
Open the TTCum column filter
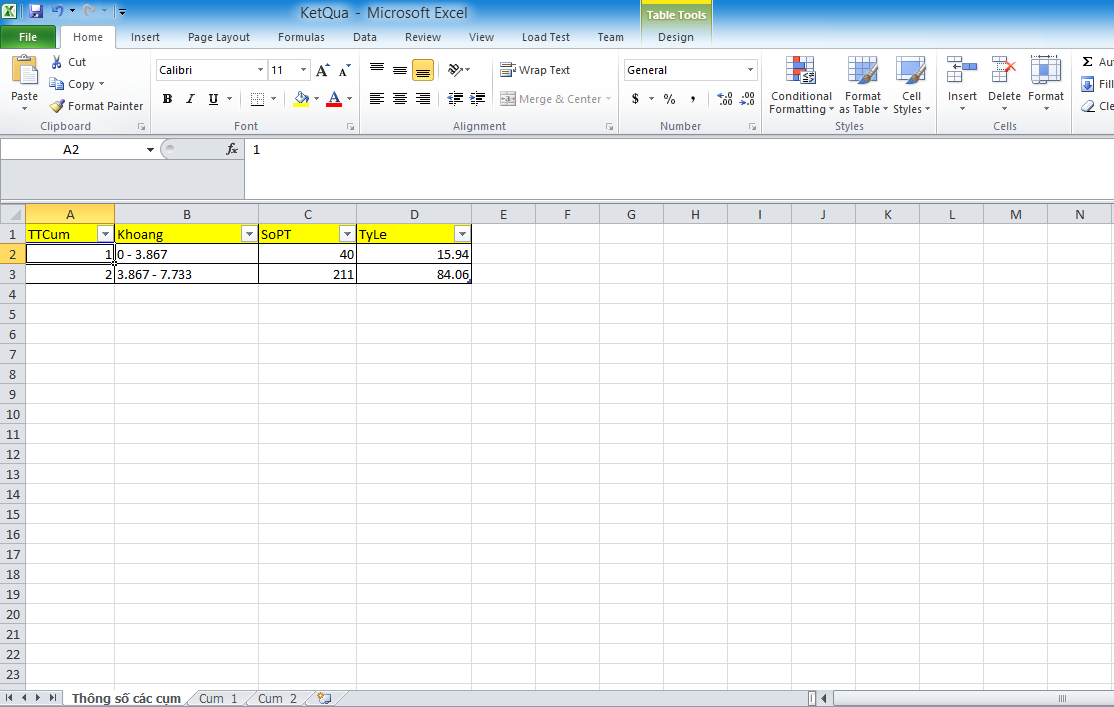click(x=105, y=234)
